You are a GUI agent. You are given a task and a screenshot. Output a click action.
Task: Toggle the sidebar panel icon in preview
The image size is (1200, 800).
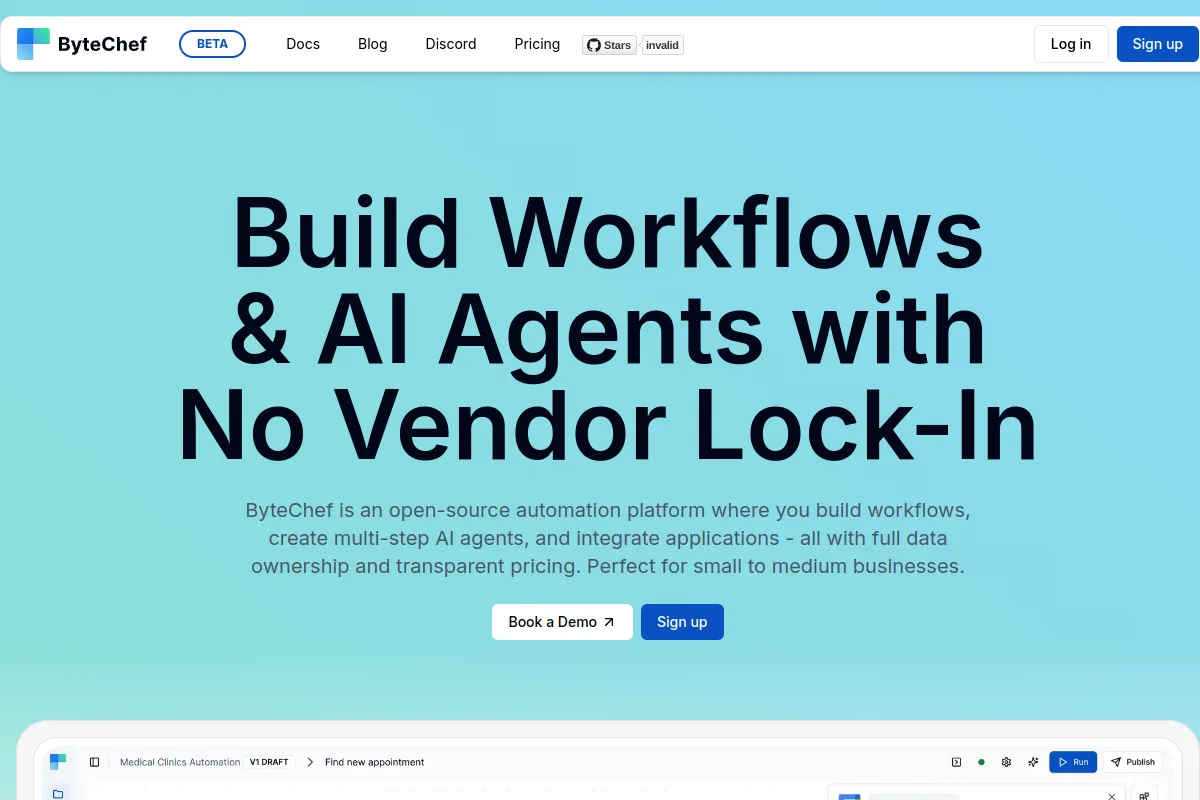[94, 762]
